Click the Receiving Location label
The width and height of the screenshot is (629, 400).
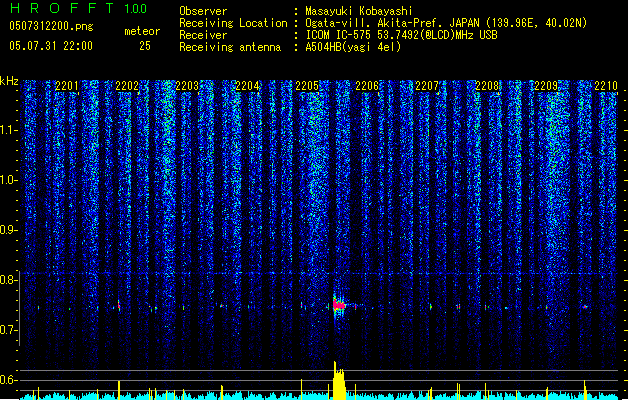click(233, 23)
